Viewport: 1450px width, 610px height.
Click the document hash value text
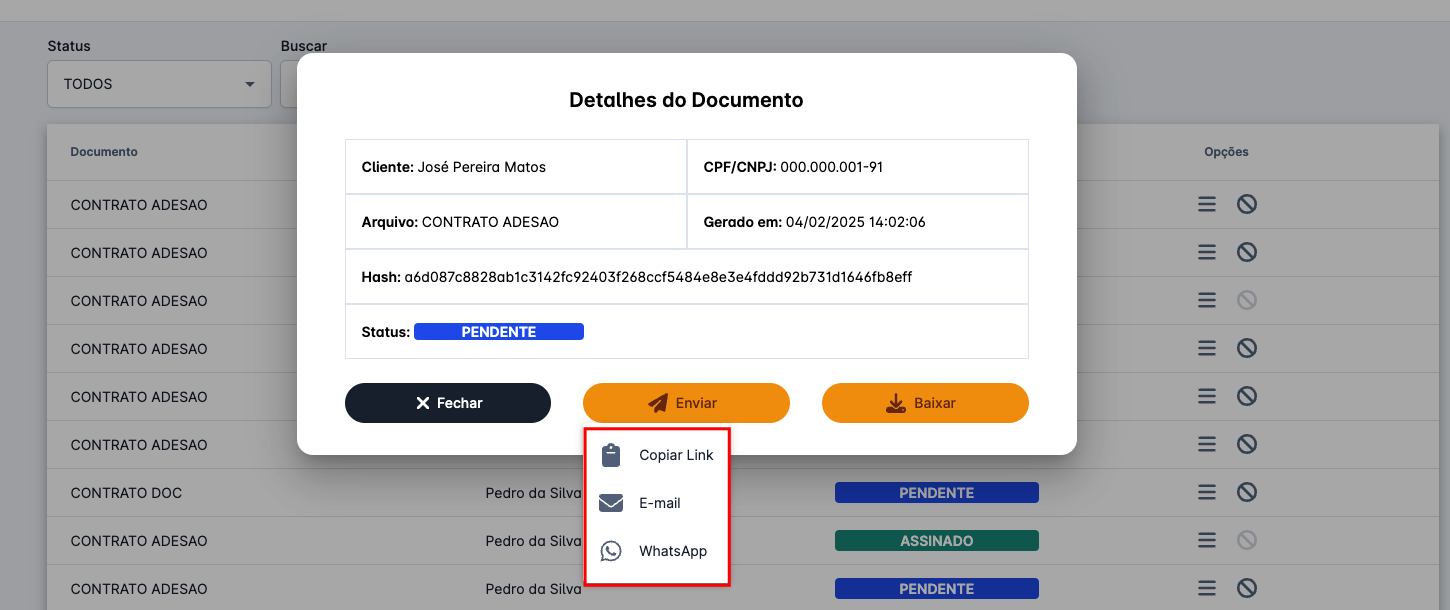657,277
